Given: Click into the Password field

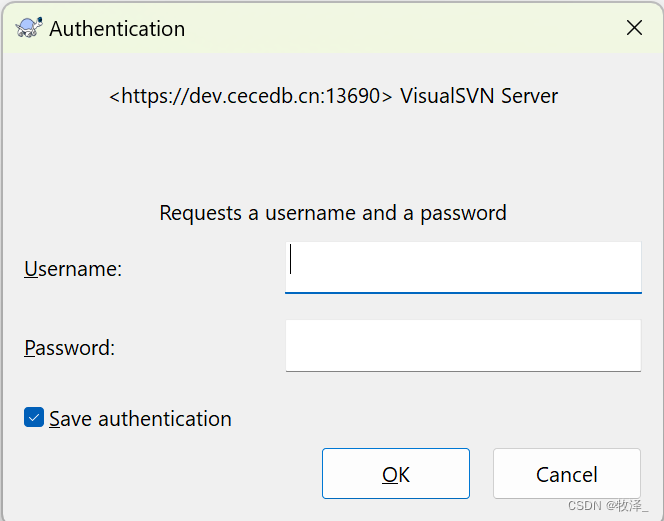Looking at the screenshot, I should click(463, 346).
